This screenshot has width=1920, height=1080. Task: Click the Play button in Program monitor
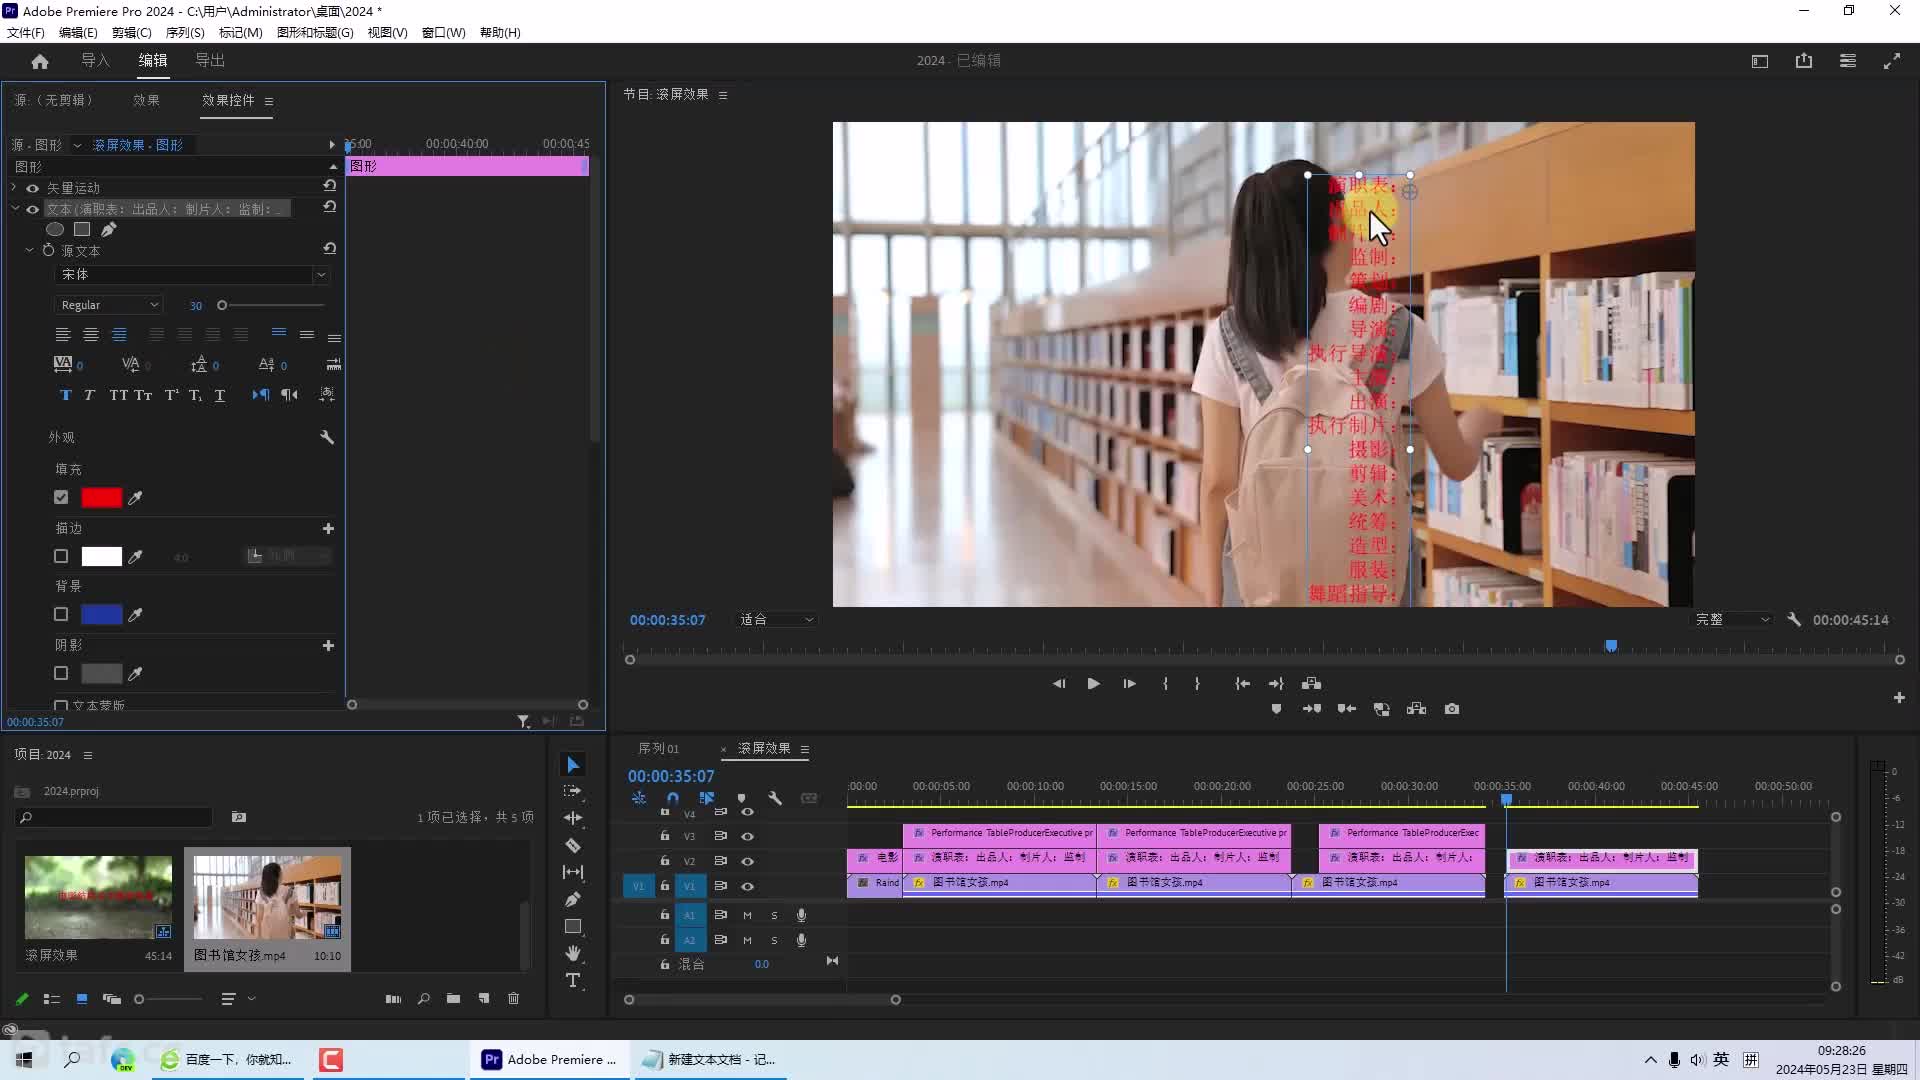[x=1093, y=684]
